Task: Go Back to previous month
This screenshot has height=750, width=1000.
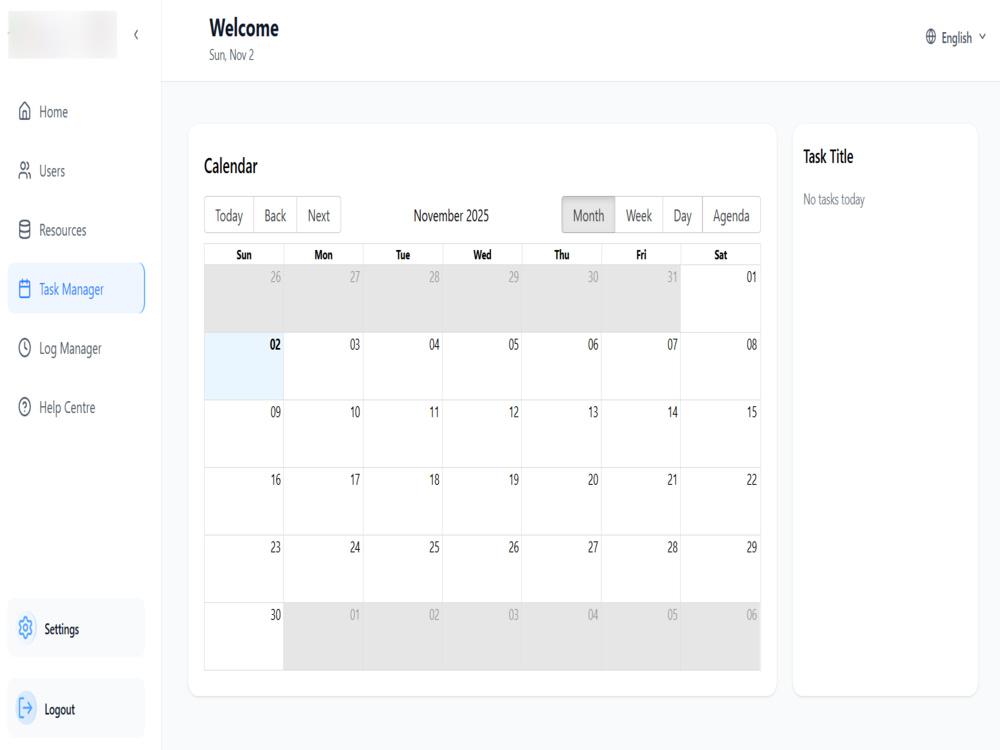Action: [276, 215]
